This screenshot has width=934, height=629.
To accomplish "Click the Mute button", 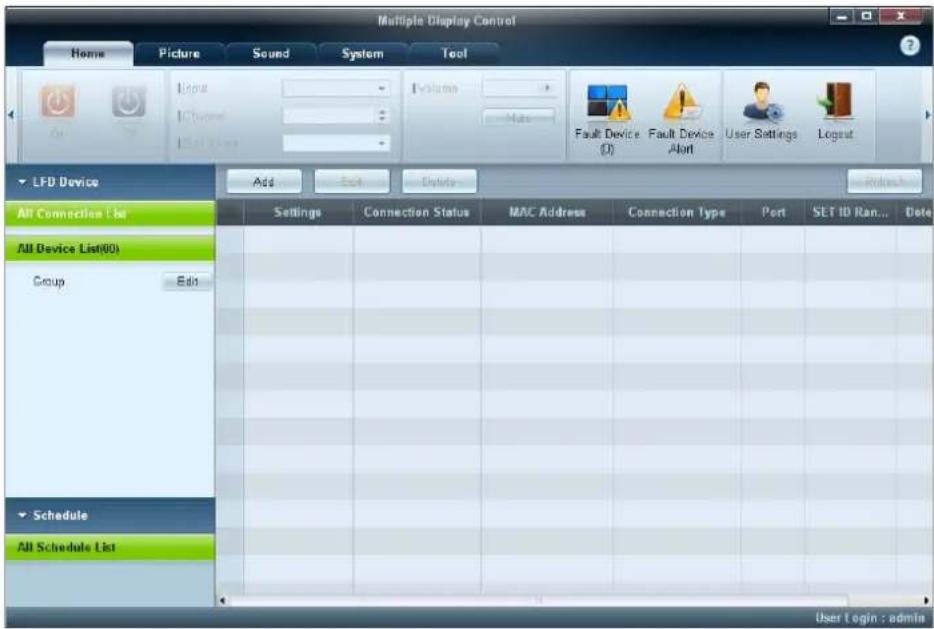I will (x=518, y=117).
